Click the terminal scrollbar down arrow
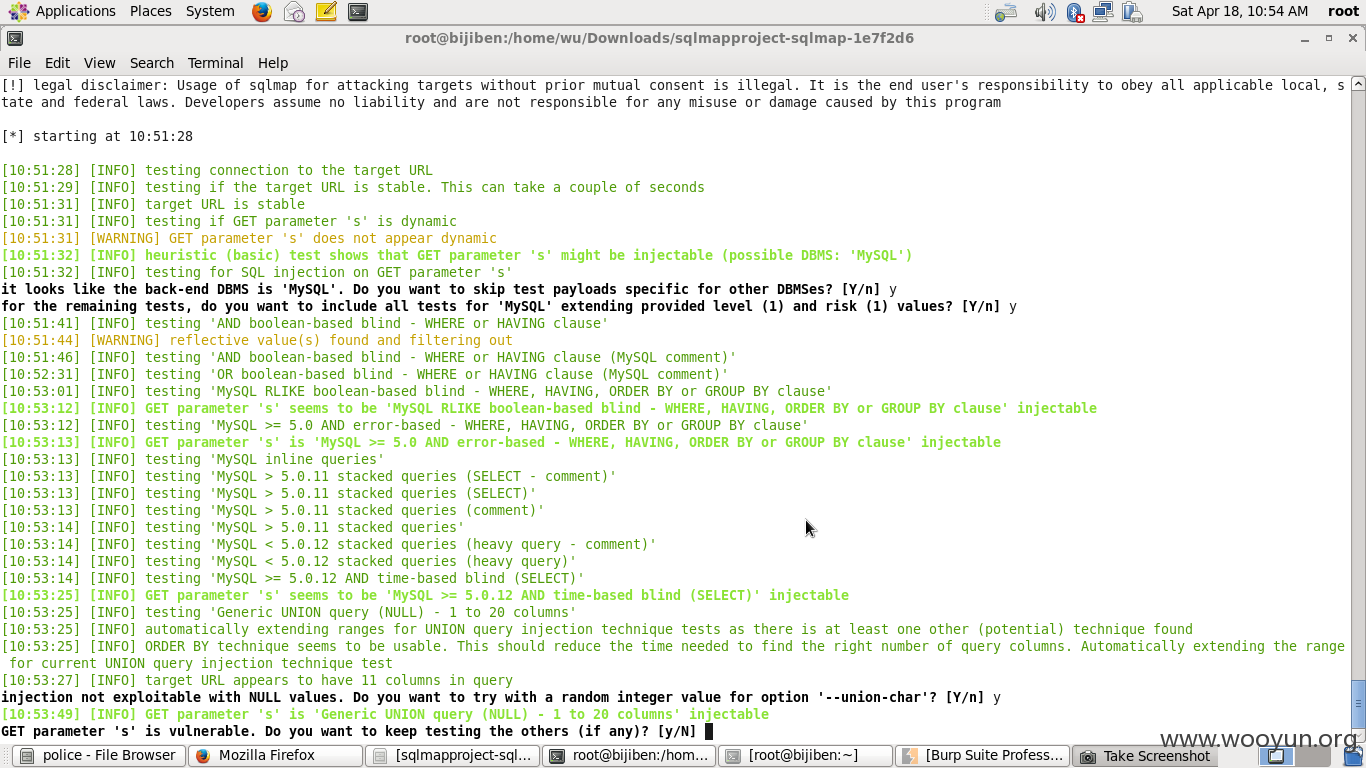 click(x=1358, y=734)
